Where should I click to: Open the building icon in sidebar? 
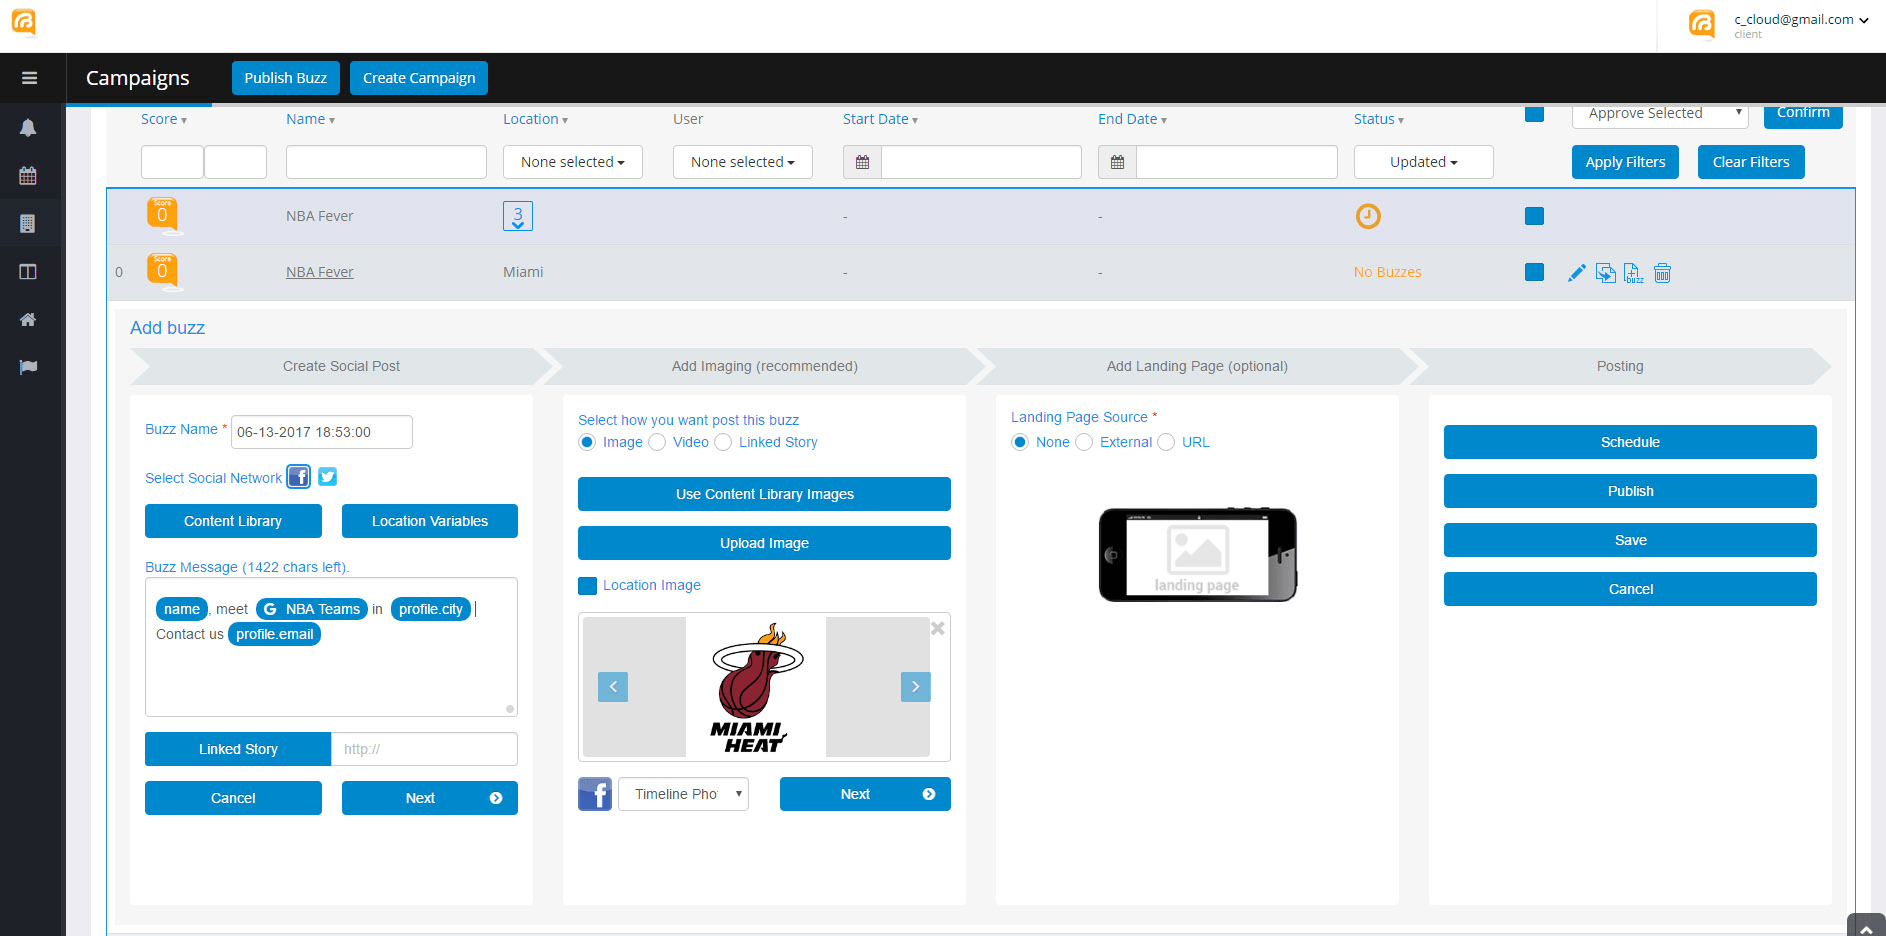28,224
